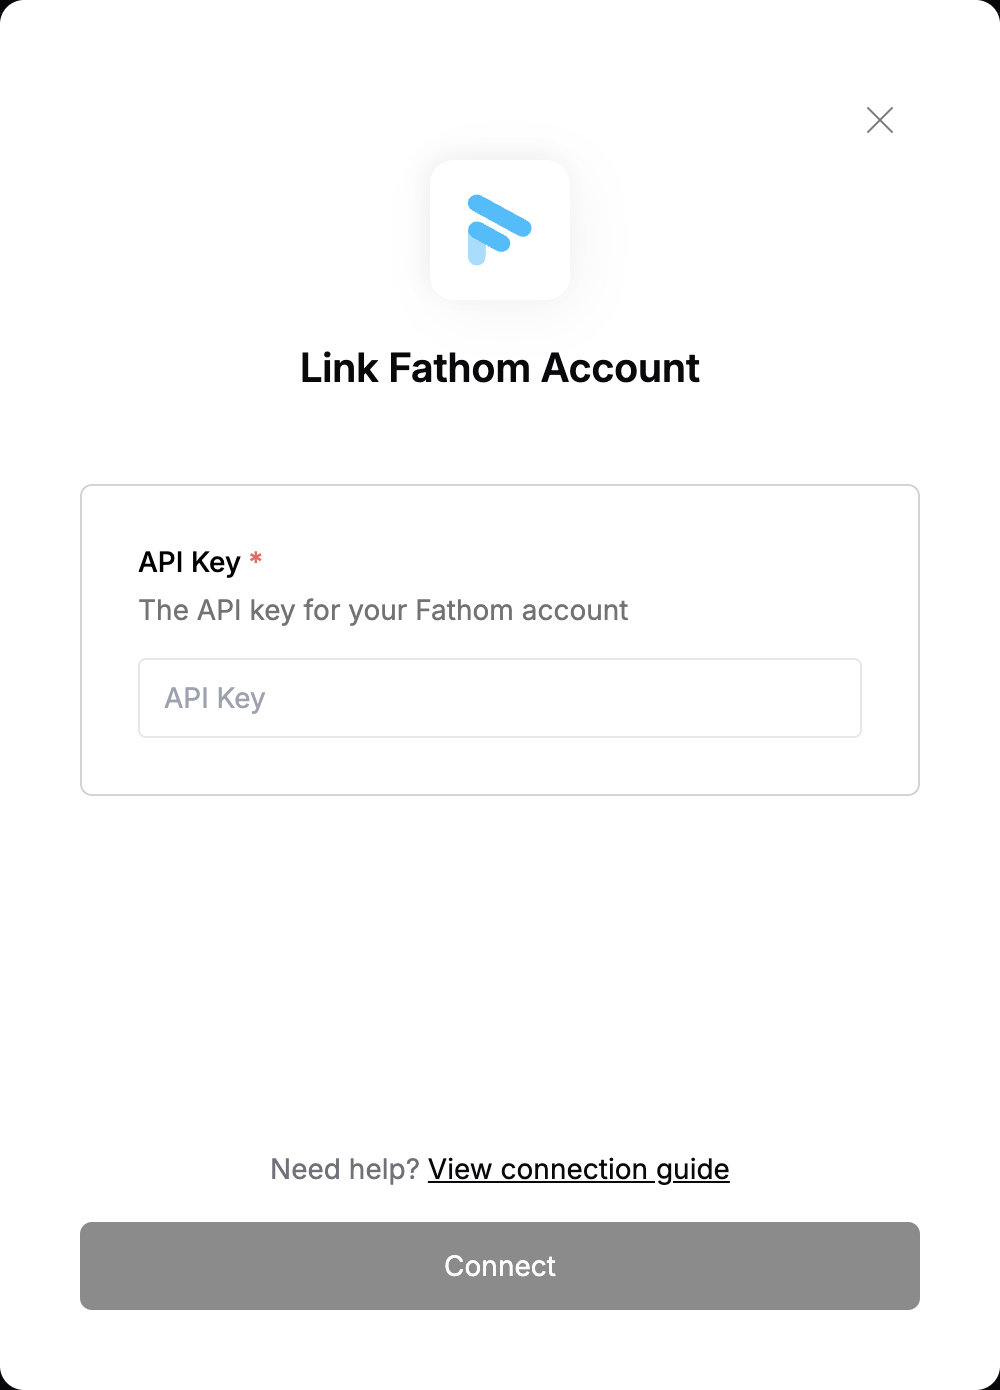Click the red required asterisk
The width and height of the screenshot is (1000, 1390).
point(256,558)
